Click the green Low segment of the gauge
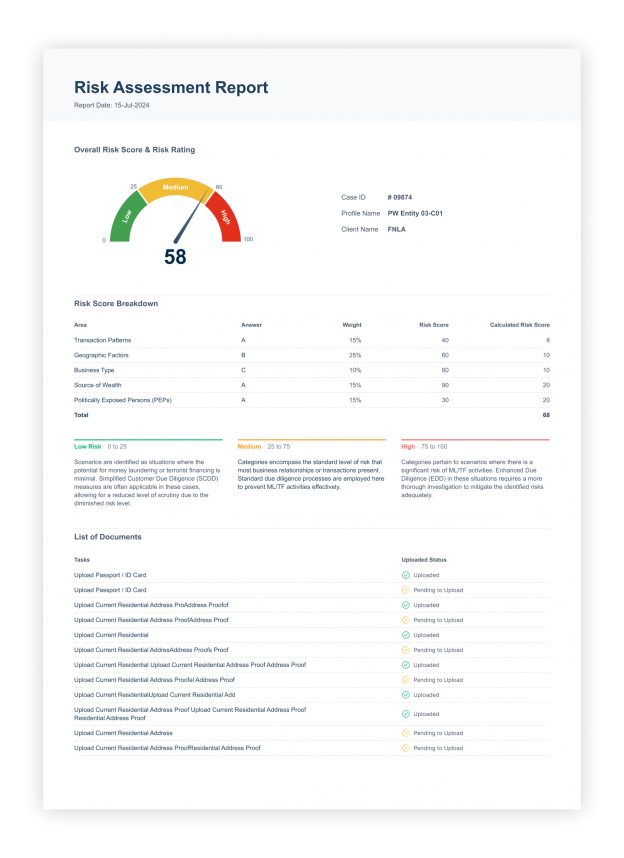The width and height of the screenshot is (624, 858). 127,216
